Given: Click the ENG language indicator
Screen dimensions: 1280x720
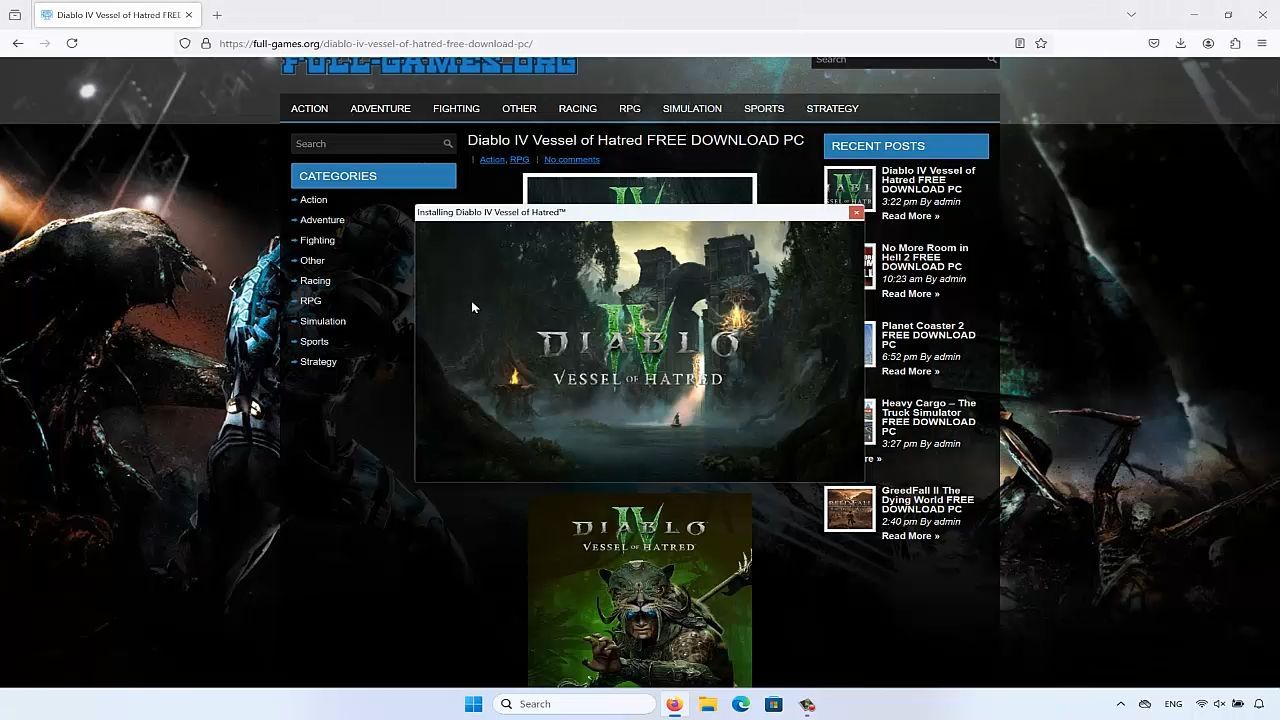Looking at the screenshot, I should [x=1173, y=704].
